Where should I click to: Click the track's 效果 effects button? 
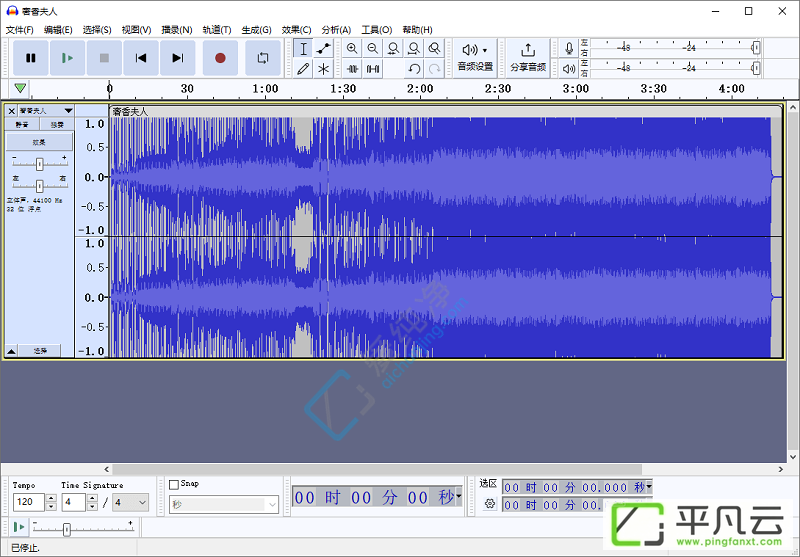point(39,142)
